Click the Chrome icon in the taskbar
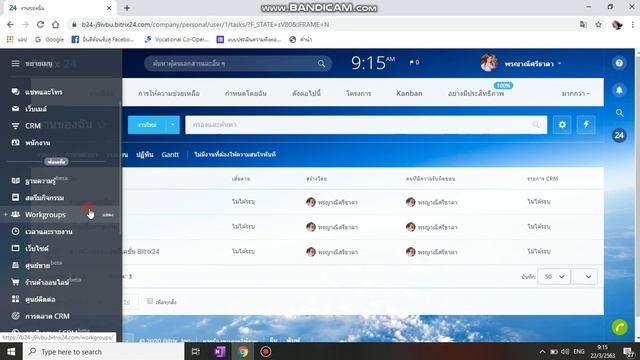 point(243,351)
